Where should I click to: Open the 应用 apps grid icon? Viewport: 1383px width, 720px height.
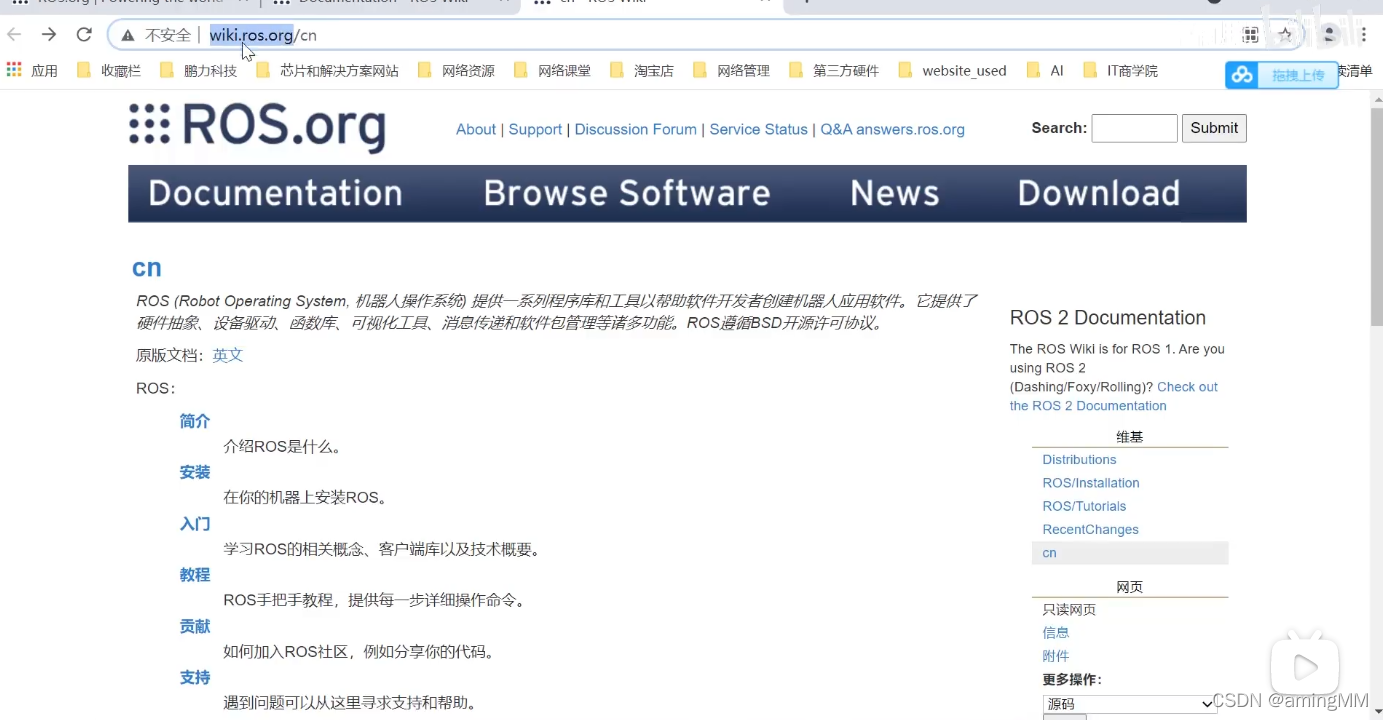click(x=14, y=70)
